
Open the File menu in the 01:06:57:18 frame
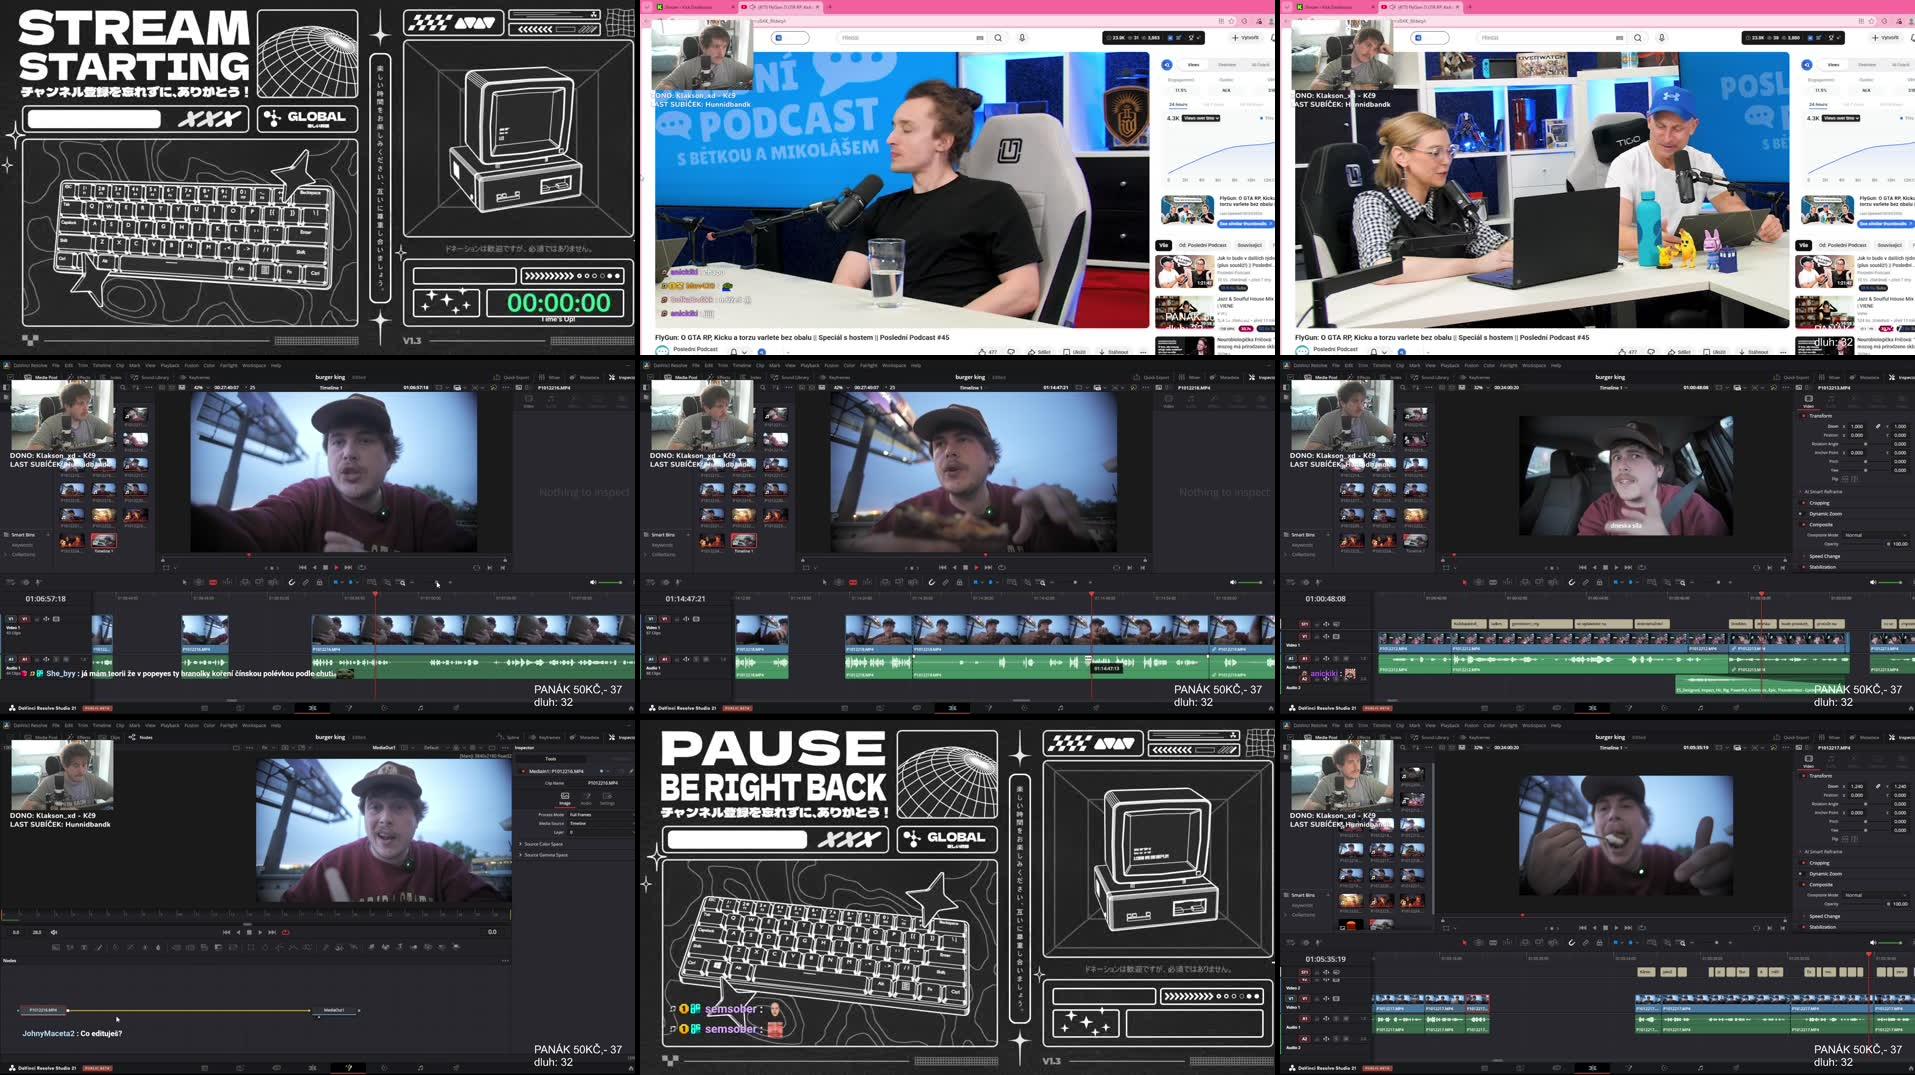pos(55,365)
